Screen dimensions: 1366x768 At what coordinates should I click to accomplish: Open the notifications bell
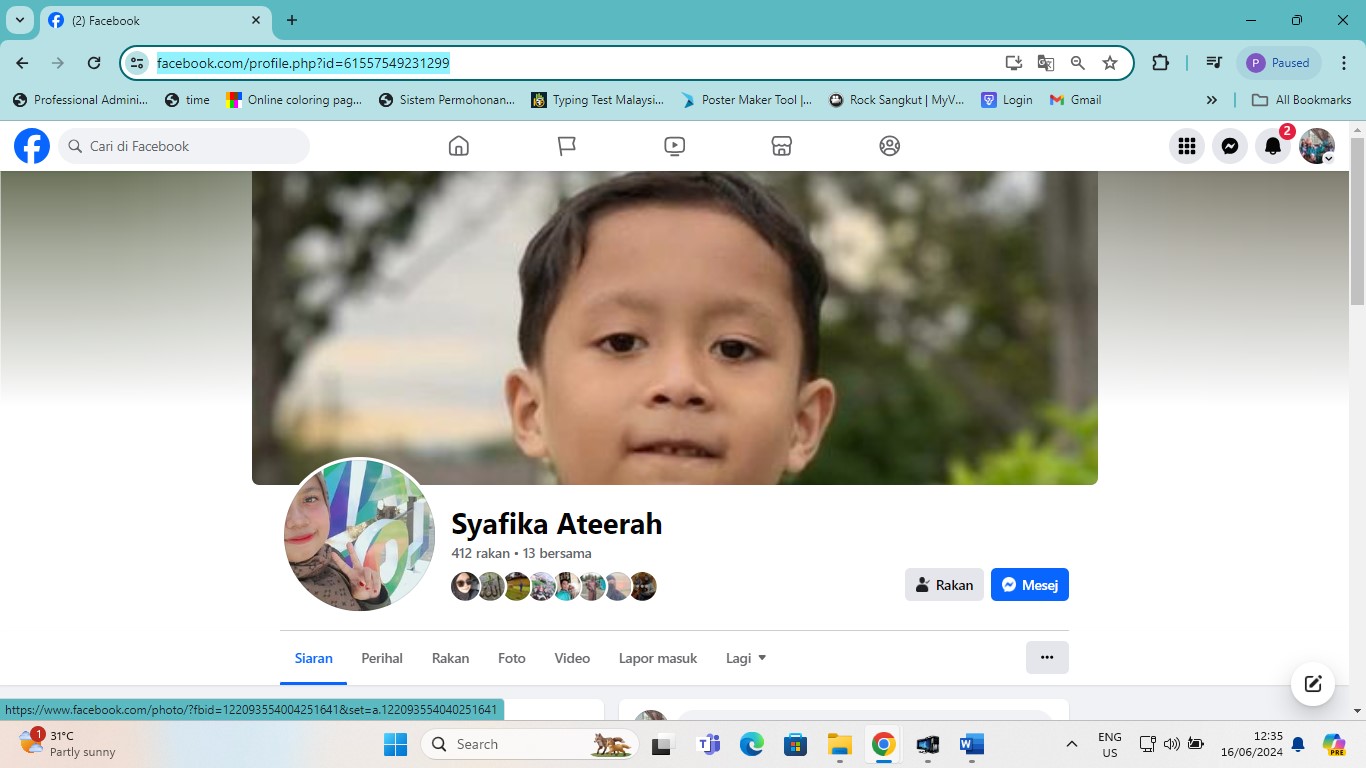pos(1272,145)
